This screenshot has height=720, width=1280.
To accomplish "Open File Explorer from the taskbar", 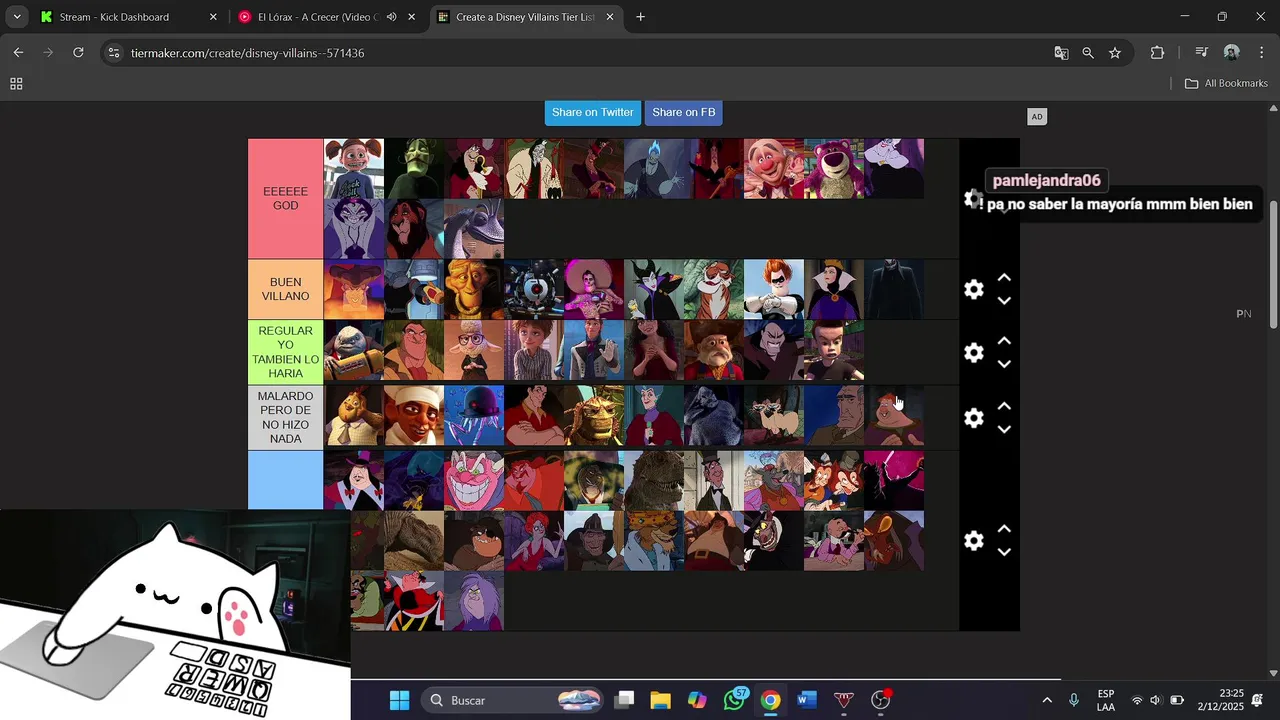I will click(x=660, y=700).
